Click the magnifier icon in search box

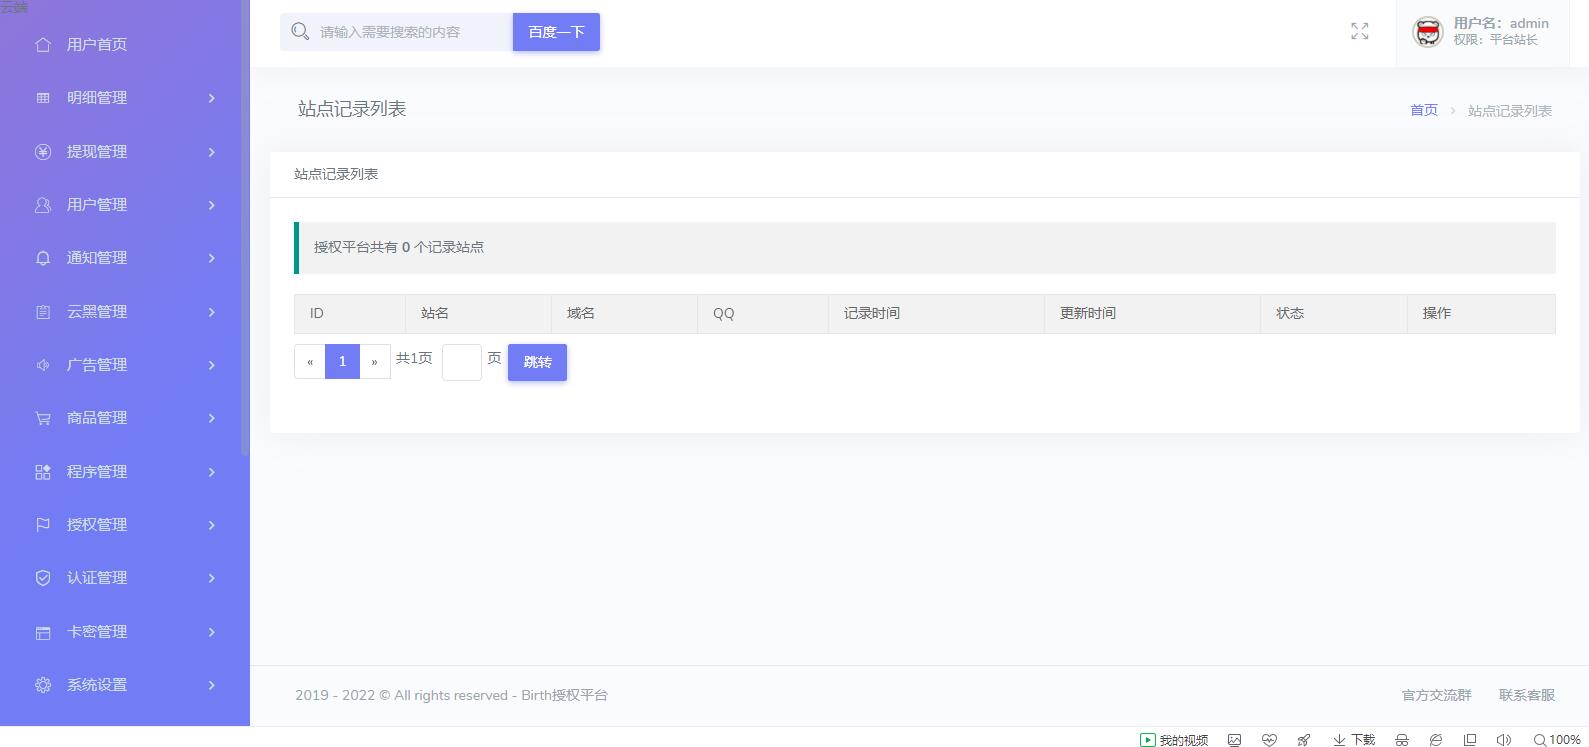click(x=300, y=32)
